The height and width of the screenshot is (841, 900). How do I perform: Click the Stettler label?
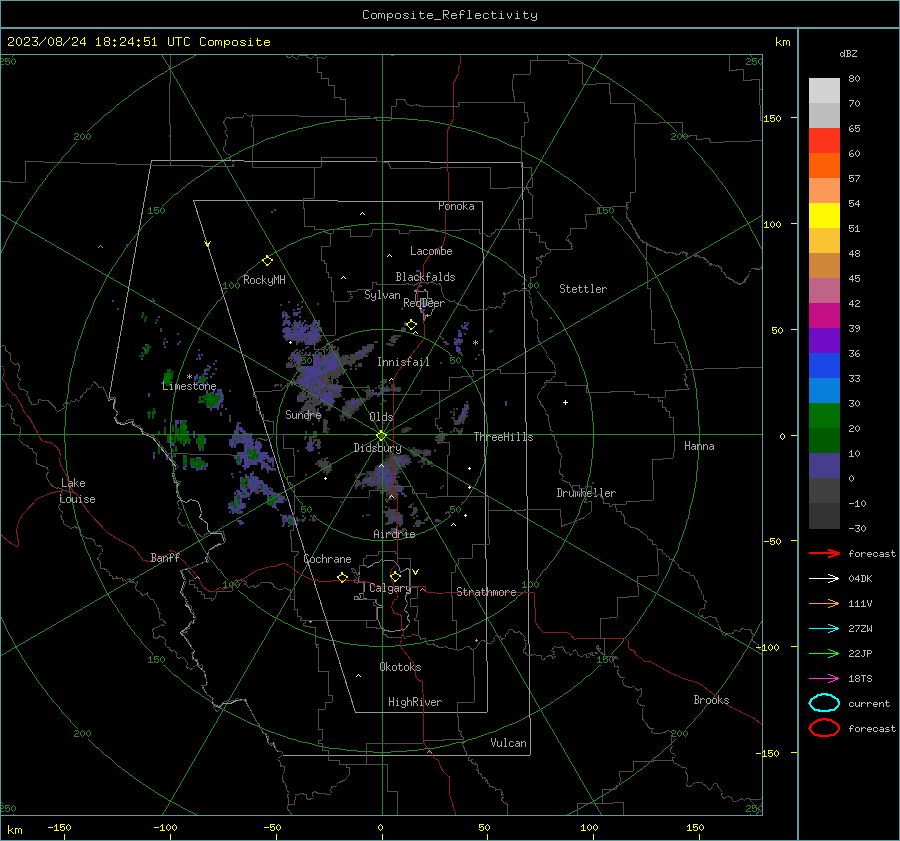pyautogui.click(x=583, y=289)
